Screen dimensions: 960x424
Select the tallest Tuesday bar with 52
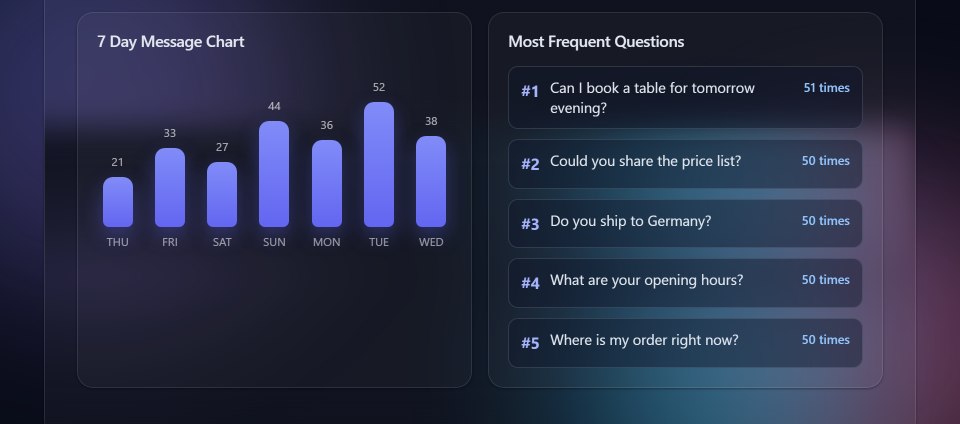pos(379,165)
